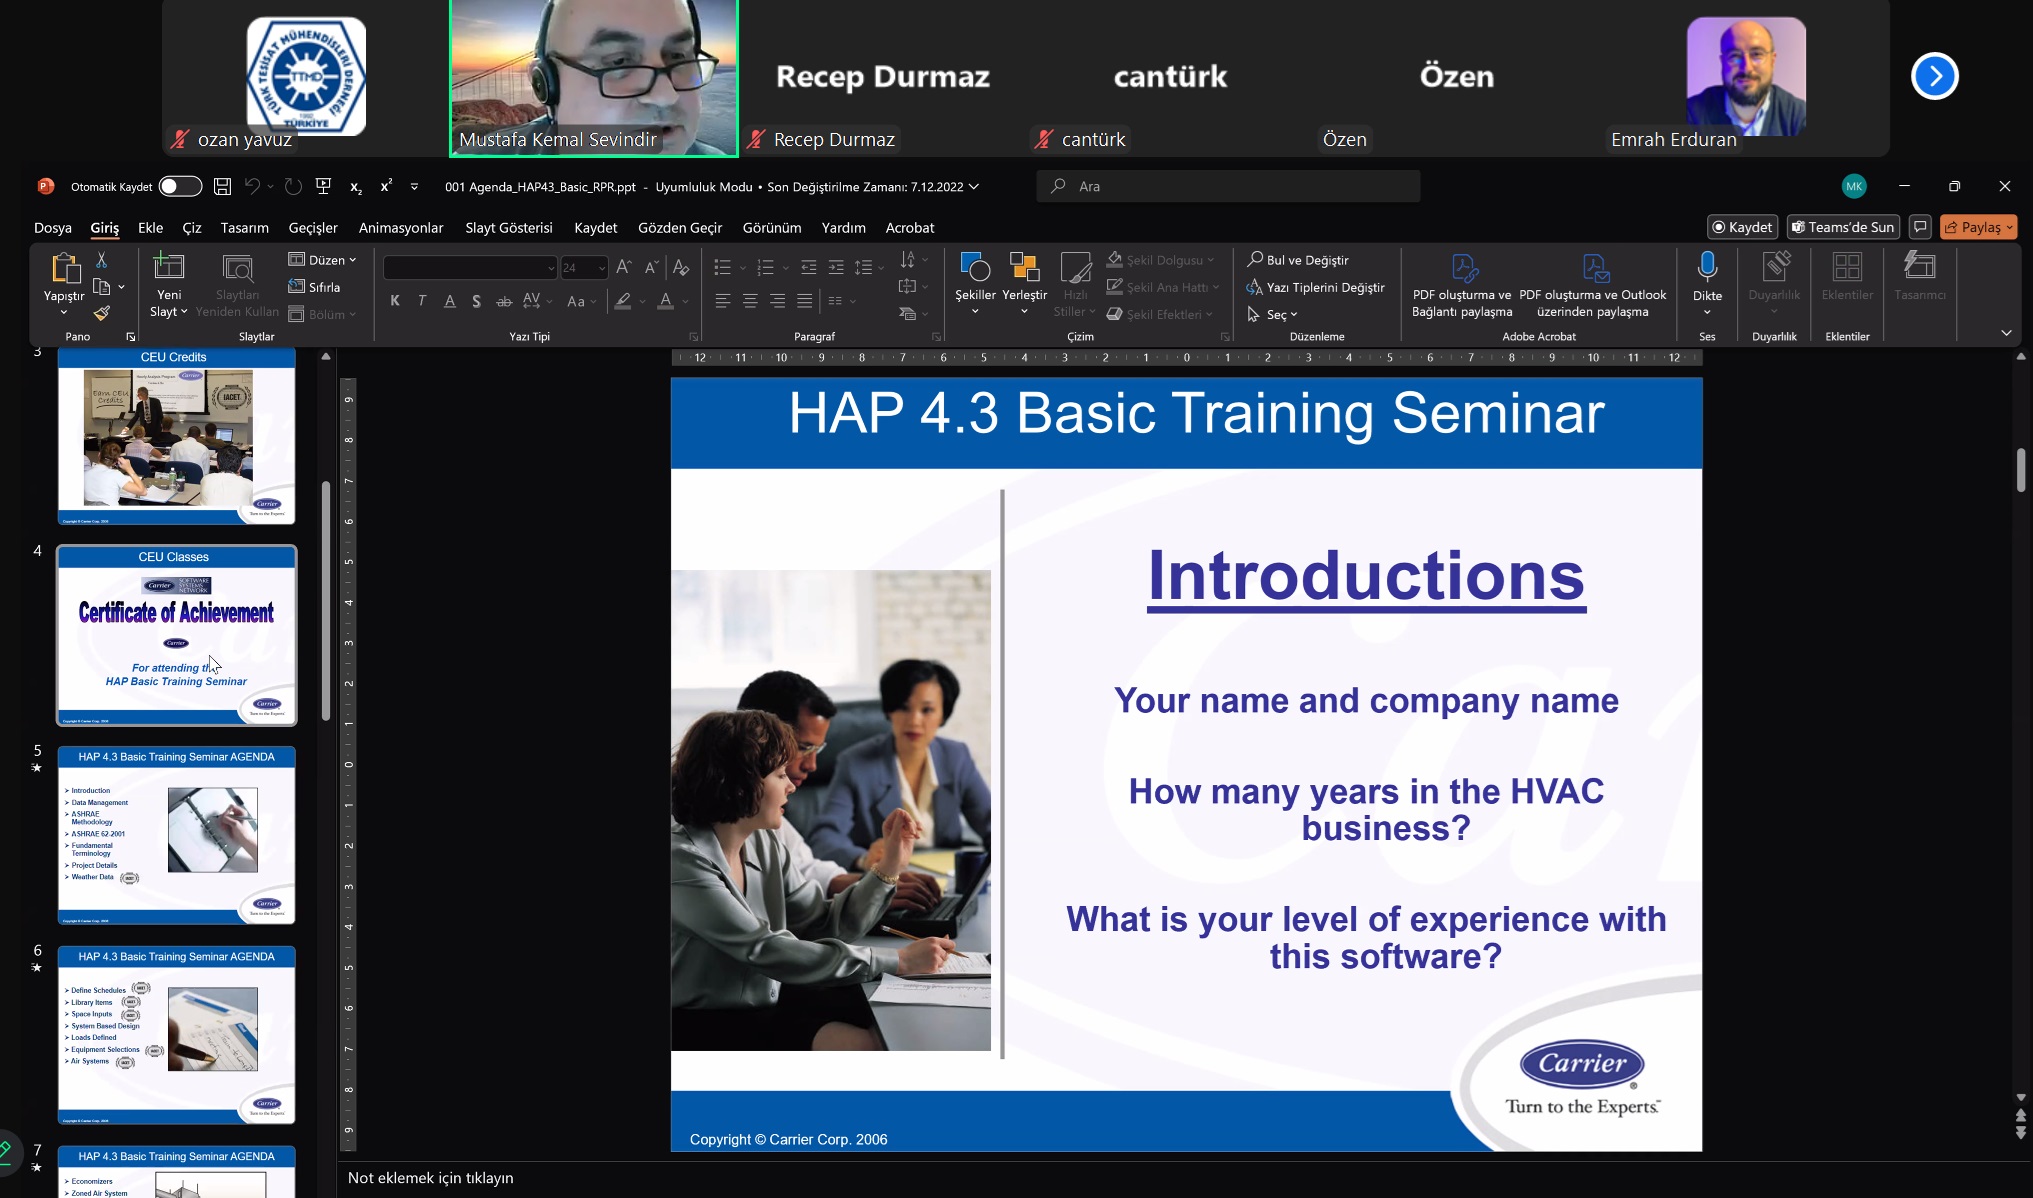Screen dimensions: 2033x1198
Task: Click the Save disk icon in title bar
Action: point(222,186)
